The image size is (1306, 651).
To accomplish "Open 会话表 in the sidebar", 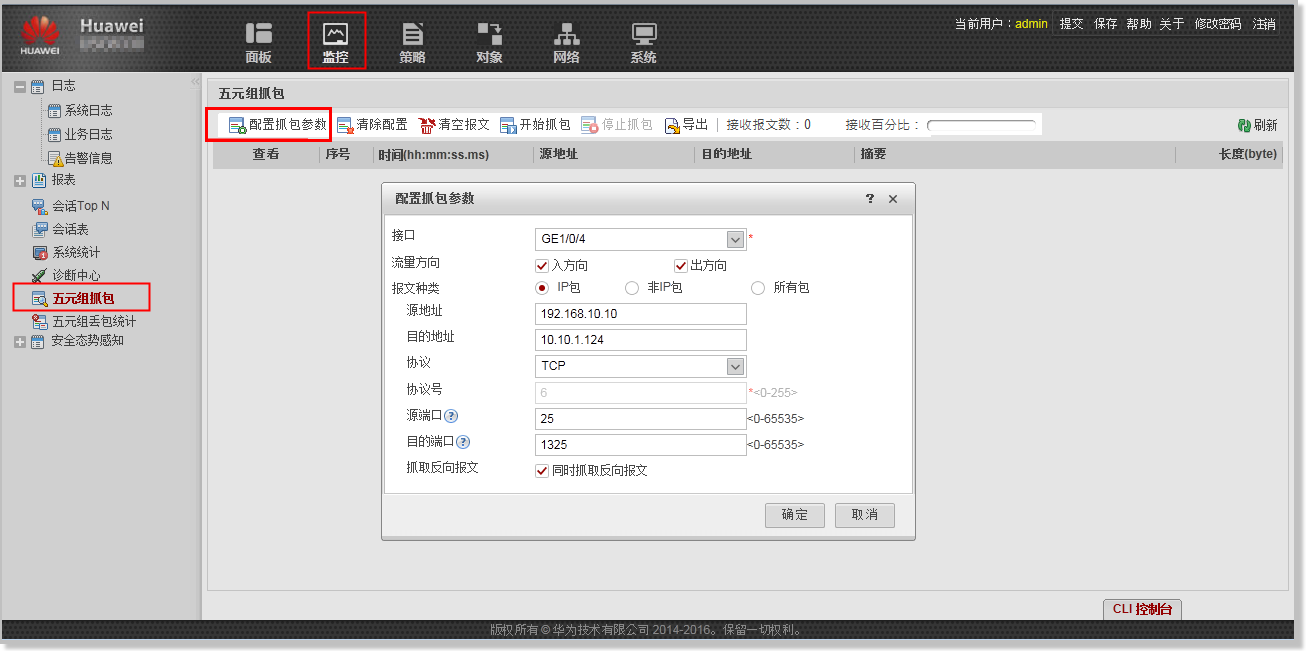I will coord(70,229).
